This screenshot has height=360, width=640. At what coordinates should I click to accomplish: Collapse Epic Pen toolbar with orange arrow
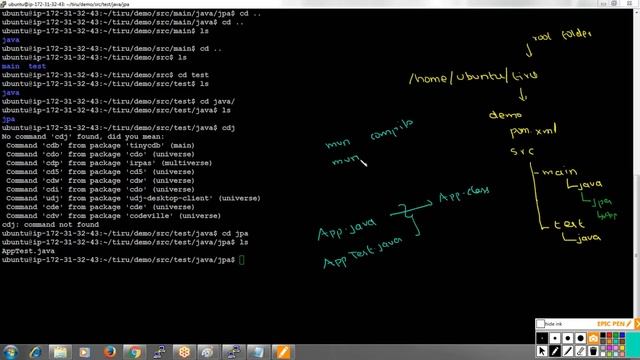[x=637, y=324]
